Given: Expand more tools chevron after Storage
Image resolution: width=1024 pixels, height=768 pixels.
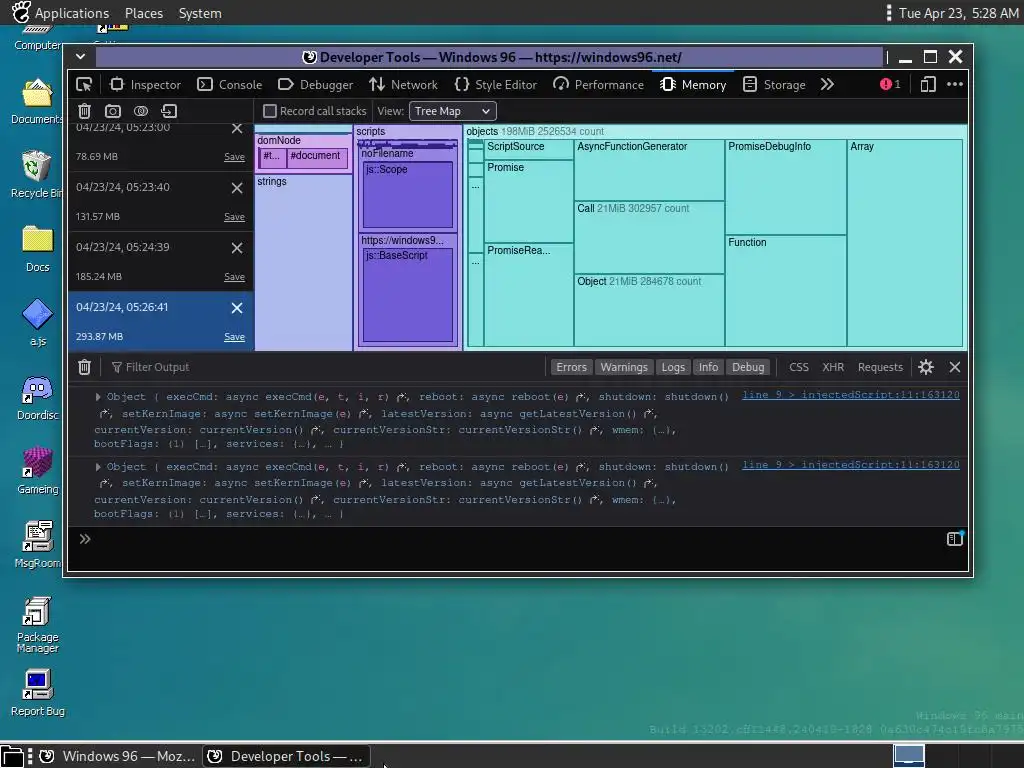Looking at the screenshot, I should pos(827,84).
